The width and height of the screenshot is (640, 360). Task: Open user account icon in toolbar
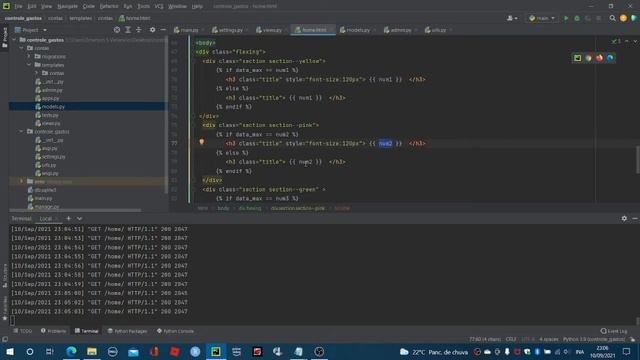[511, 18]
